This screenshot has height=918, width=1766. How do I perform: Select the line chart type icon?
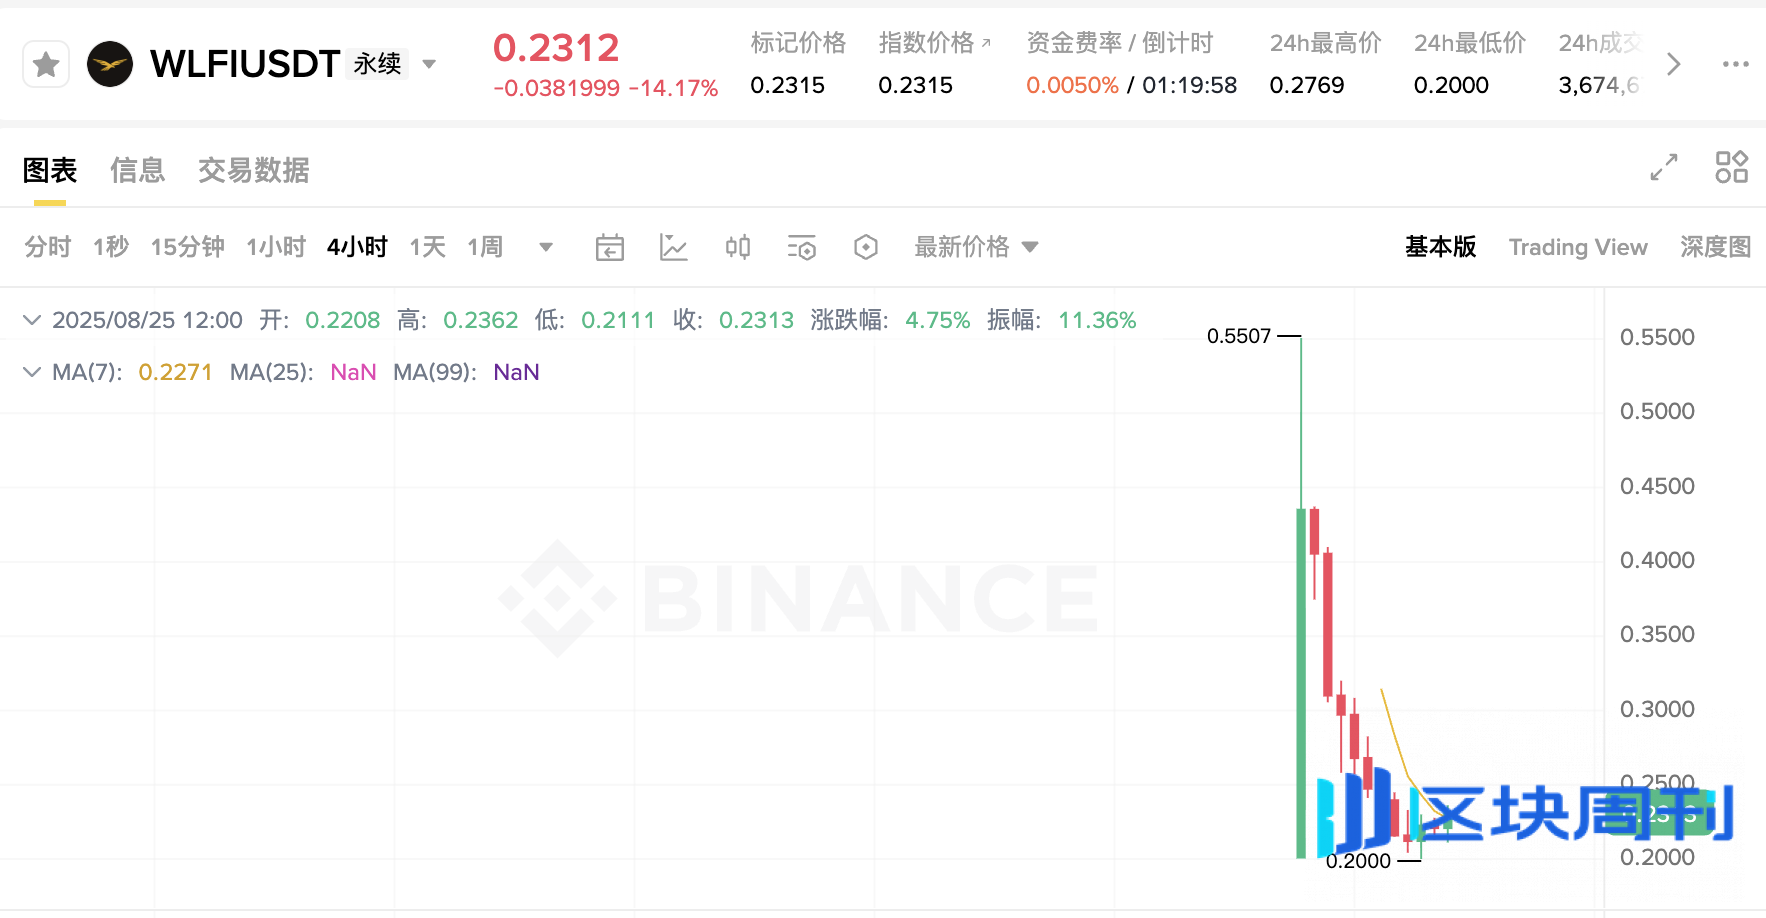point(674,247)
